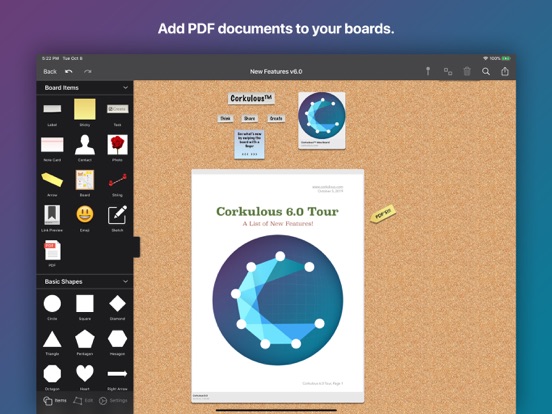Check the Wi-Fi status icon
The width and height of the screenshot is (552, 414).
coord(485,58)
